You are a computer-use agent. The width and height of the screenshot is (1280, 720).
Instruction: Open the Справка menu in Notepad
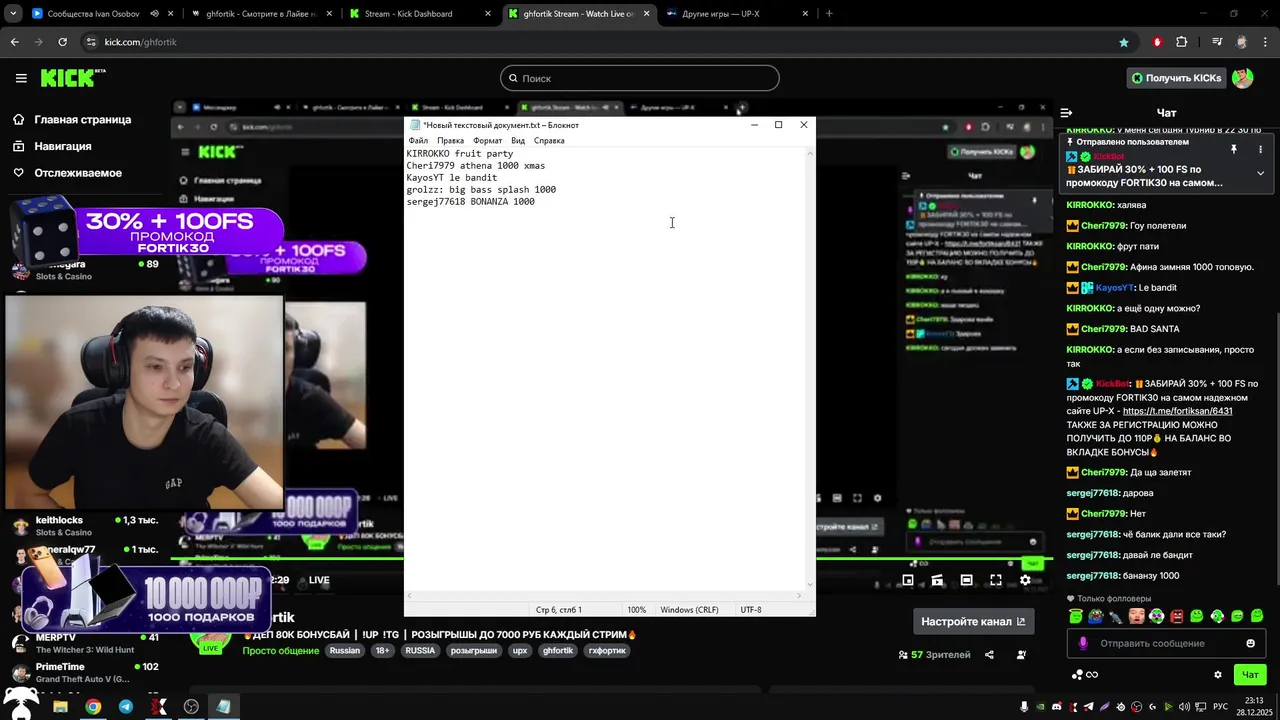point(549,141)
